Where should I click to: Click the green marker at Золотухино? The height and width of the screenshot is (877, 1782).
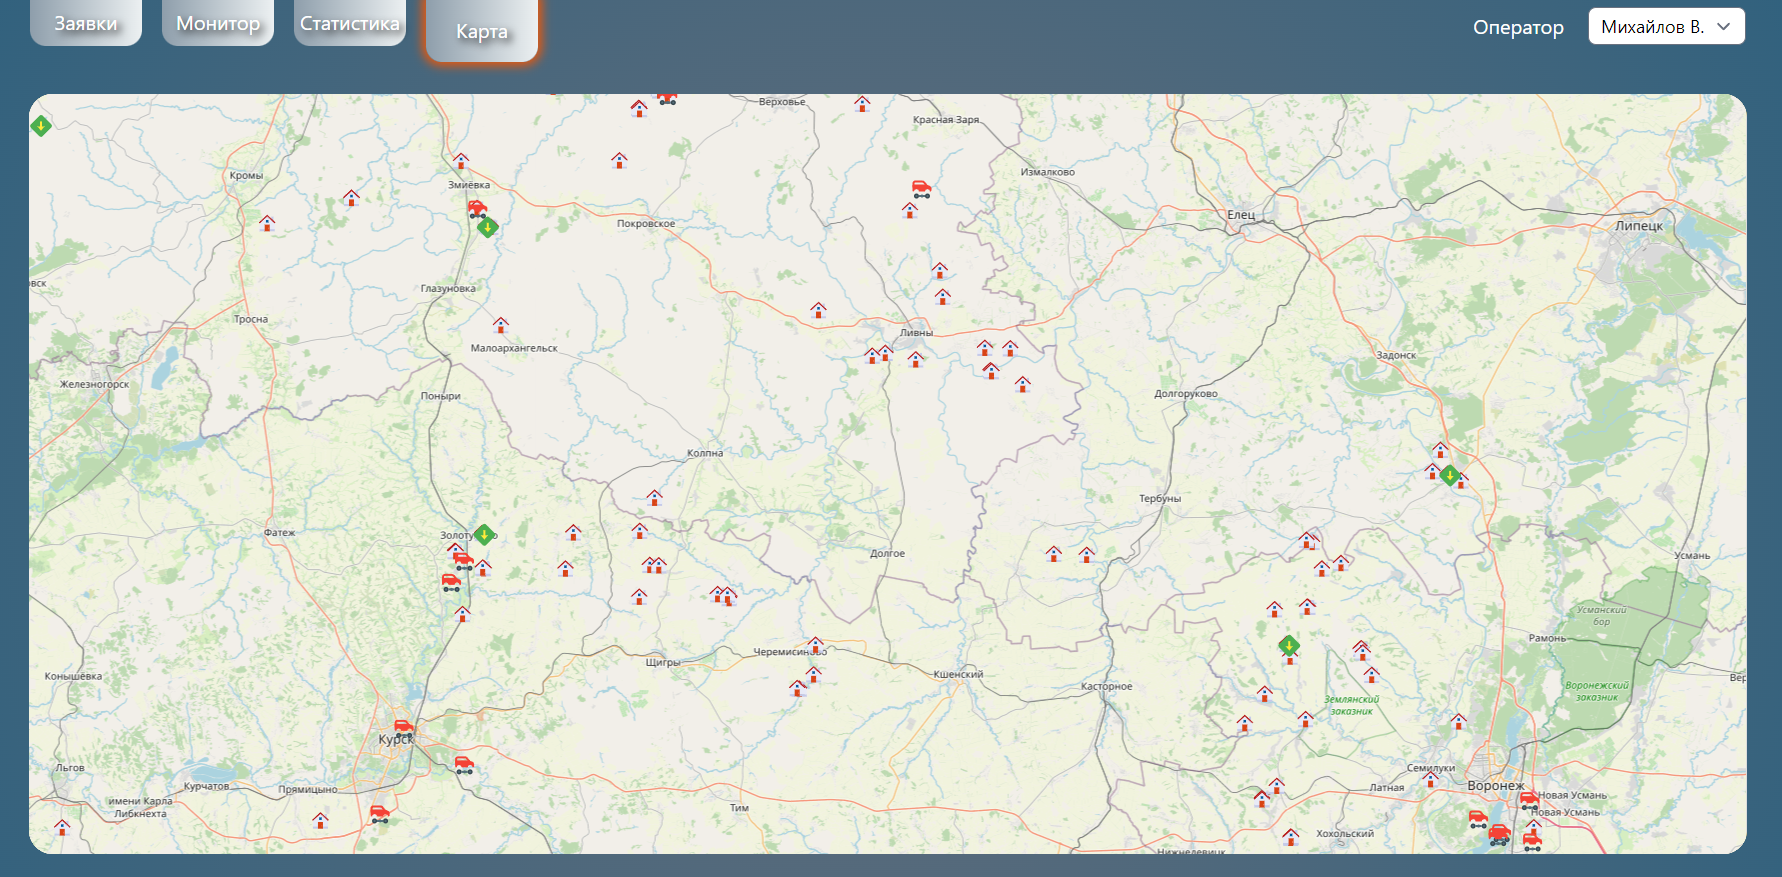[484, 535]
